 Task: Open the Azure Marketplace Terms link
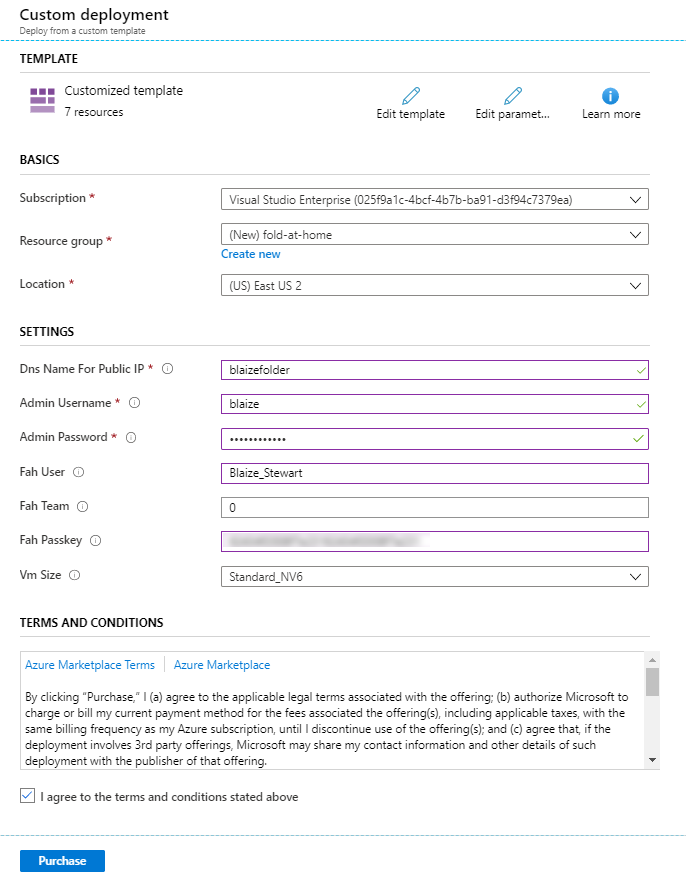pos(90,665)
